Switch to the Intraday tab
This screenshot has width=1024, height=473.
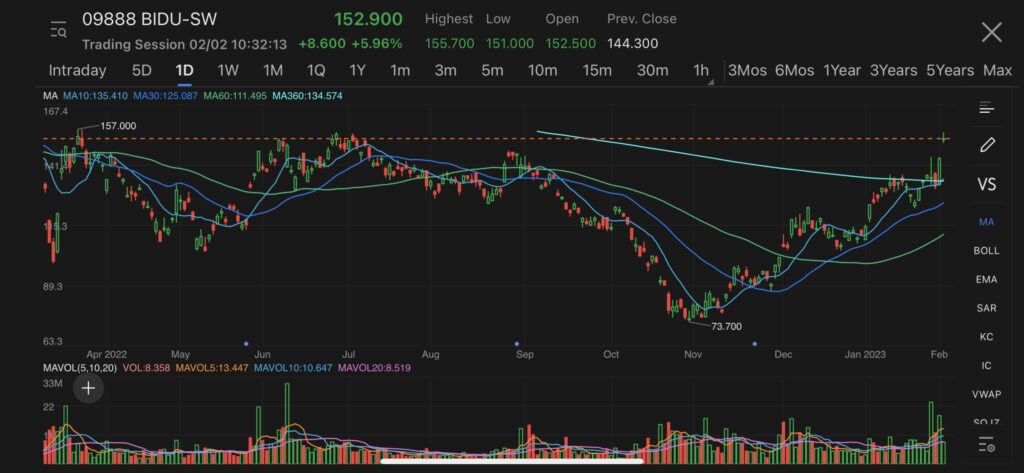click(x=77, y=70)
